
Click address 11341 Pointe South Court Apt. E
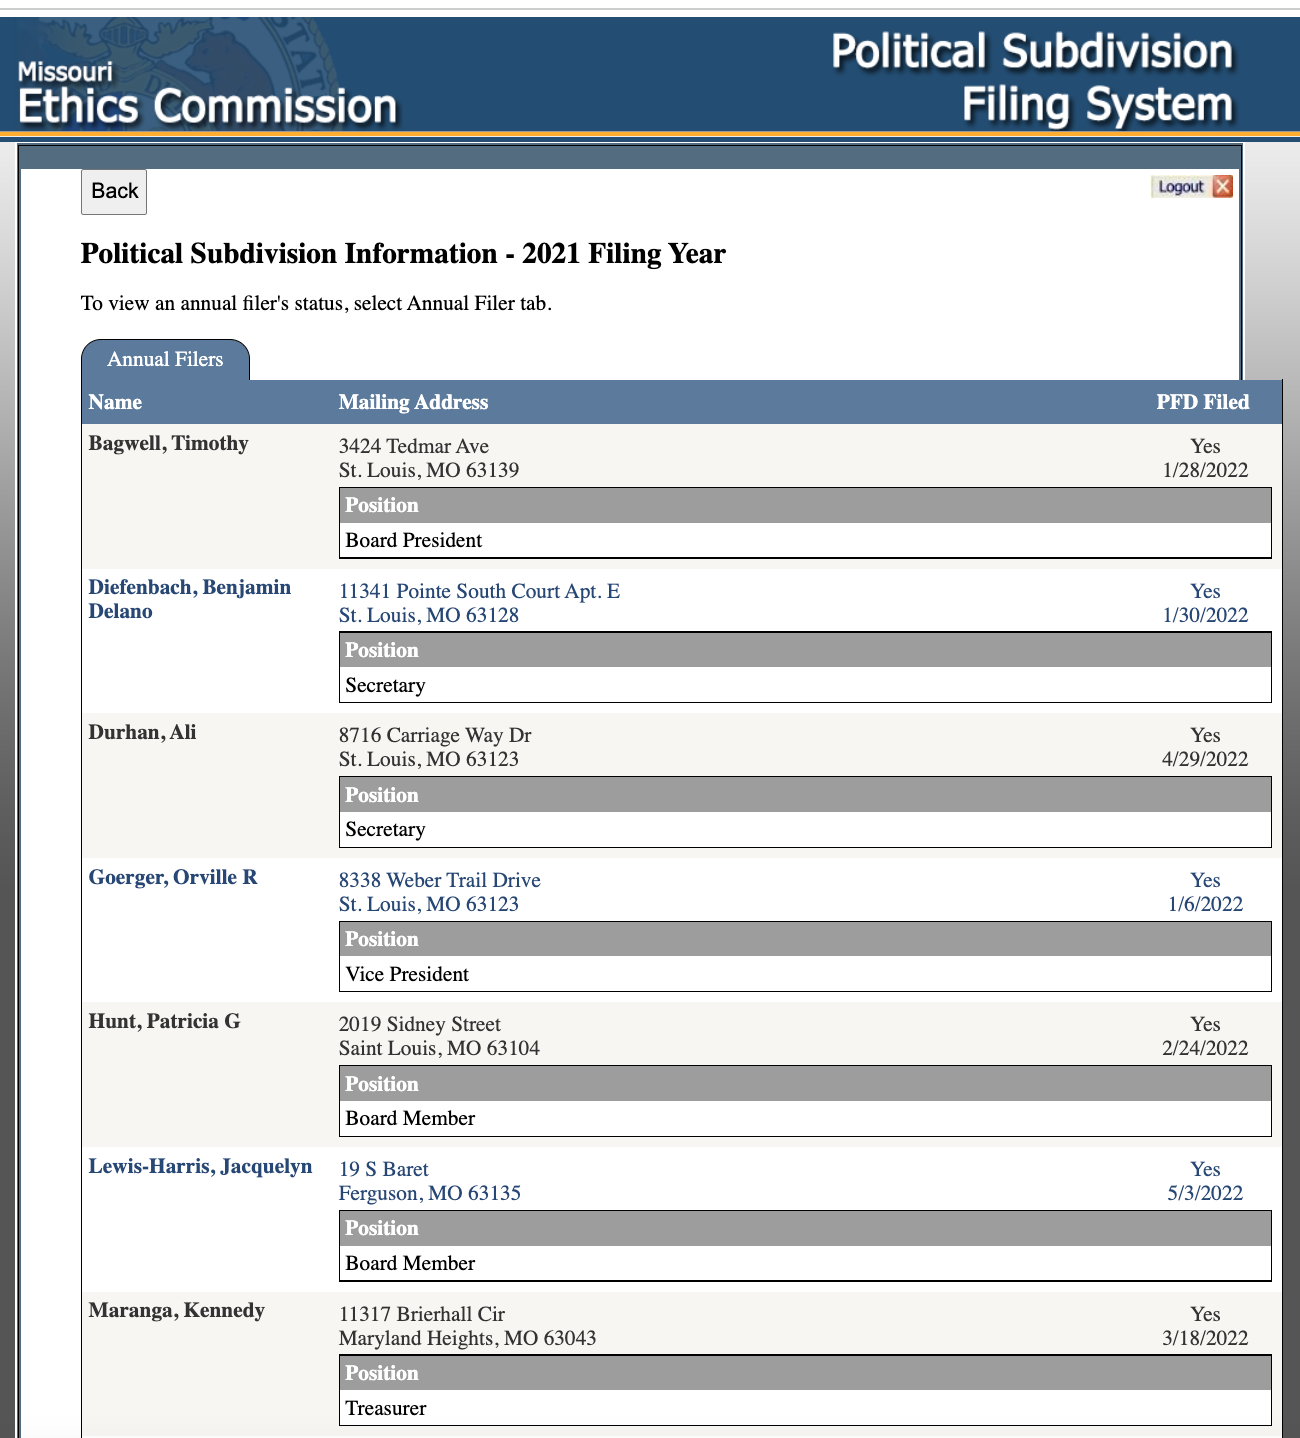(479, 591)
